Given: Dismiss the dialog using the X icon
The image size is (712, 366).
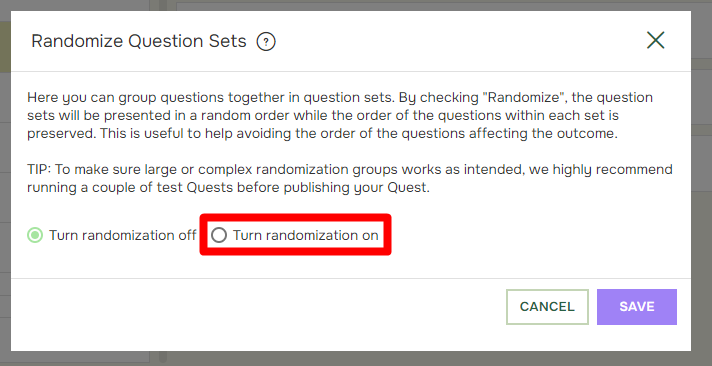Looking at the screenshot, I should (x=656, y=40).
